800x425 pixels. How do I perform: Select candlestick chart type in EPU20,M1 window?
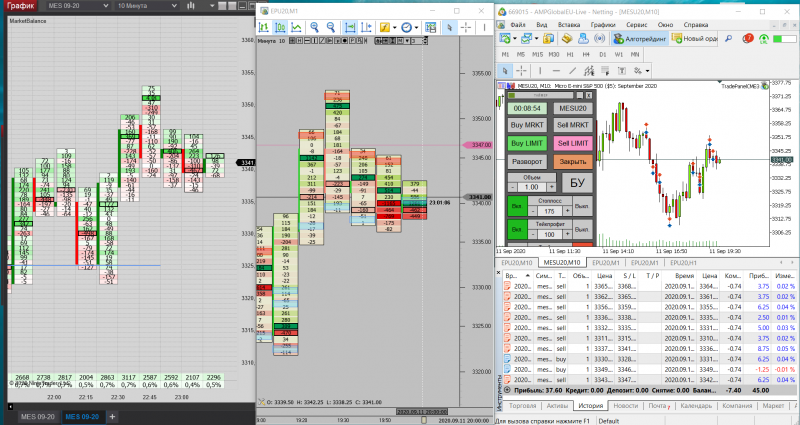[280, 28]
